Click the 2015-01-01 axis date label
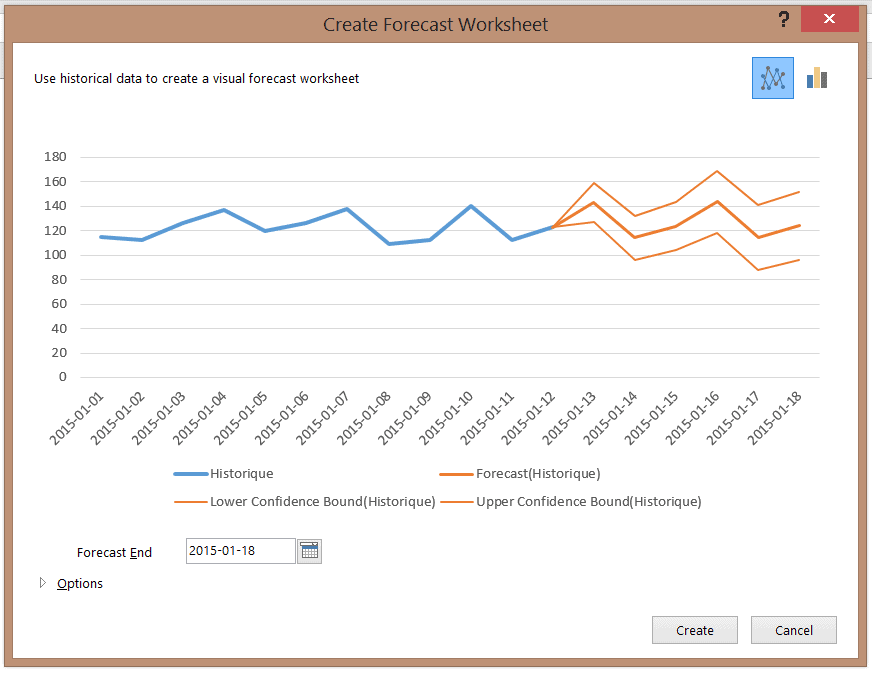The height and width of the screenshot is (674, 872). pyautogui.click(x=78, y=418)
